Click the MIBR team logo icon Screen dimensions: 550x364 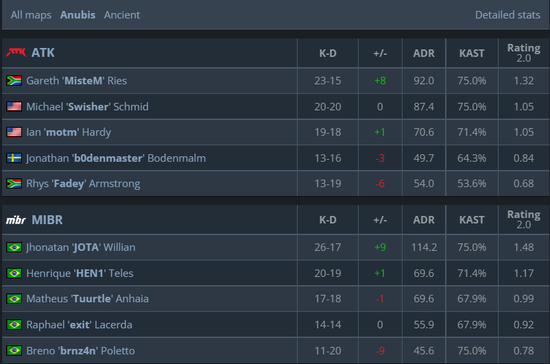click(16, 220)
